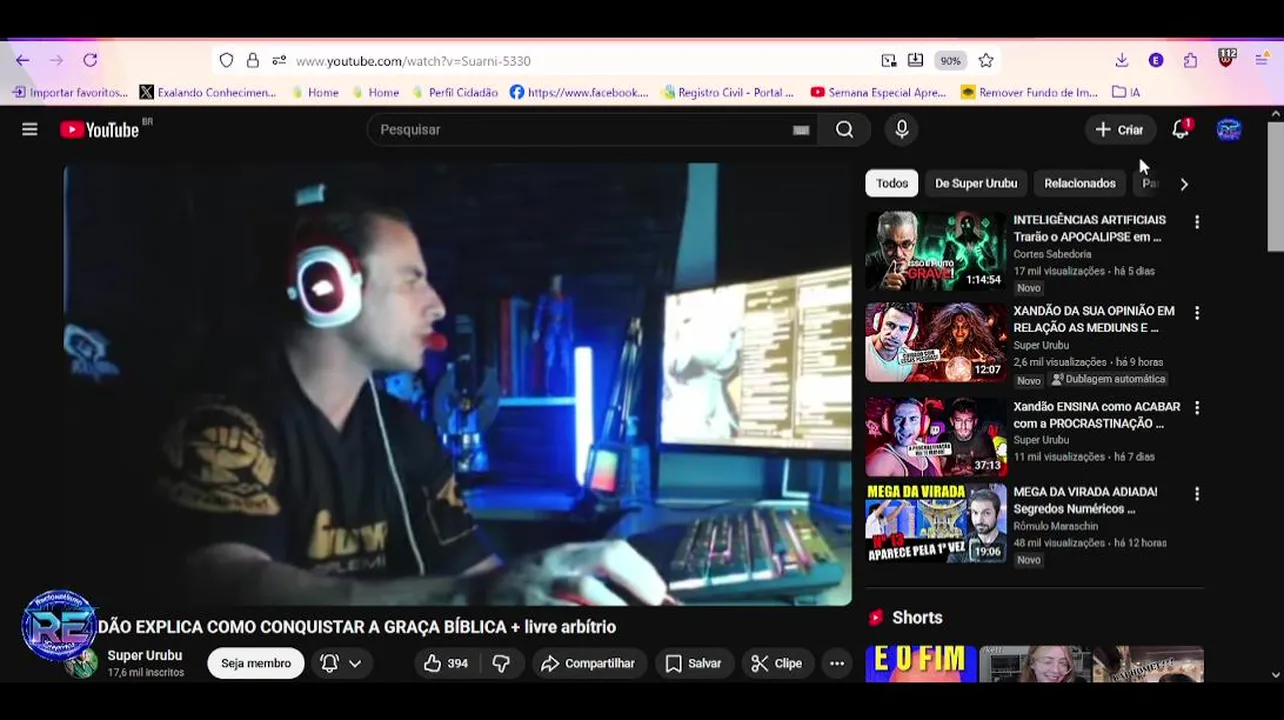Open the Semana Especial Apre... bookmark
1284x720 pixels.
(878, 92)
